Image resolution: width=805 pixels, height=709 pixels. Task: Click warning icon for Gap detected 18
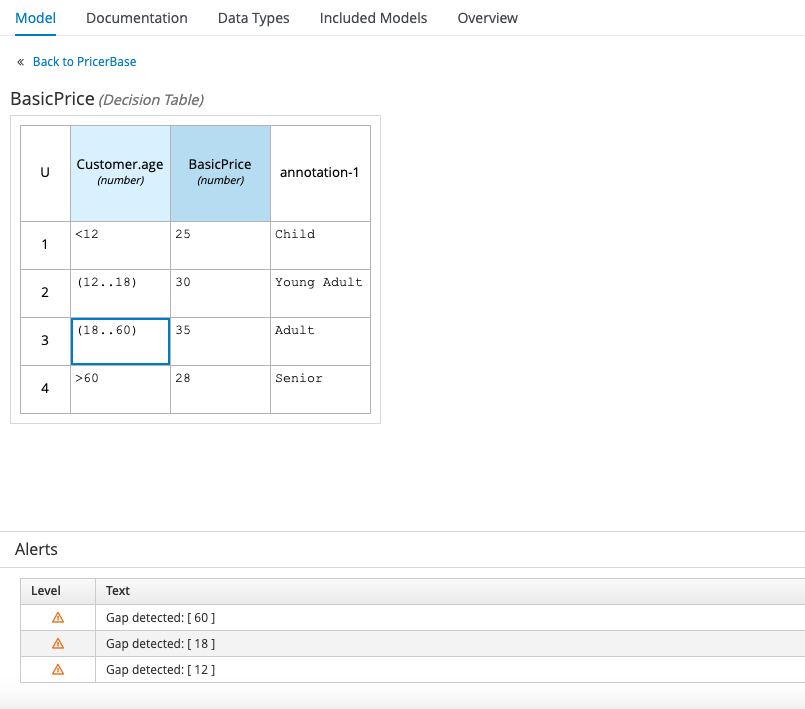[58, 644]
